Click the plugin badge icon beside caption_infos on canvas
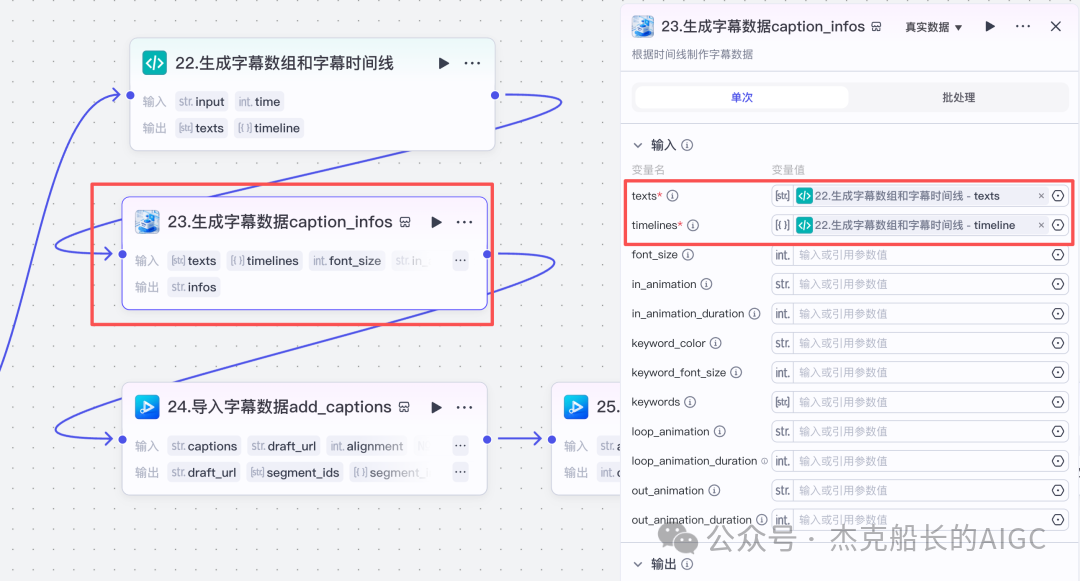The image size is (1080, 581). click(405, 222)
